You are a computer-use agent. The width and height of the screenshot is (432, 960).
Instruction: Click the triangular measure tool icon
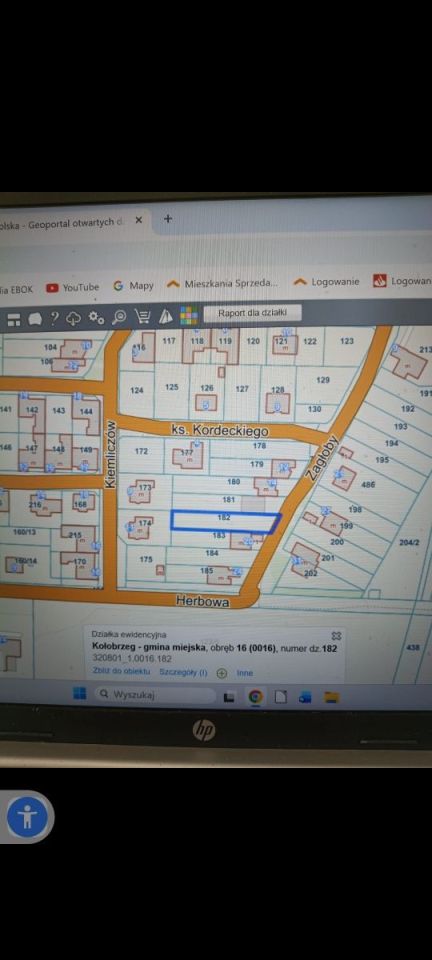point(166,316)
